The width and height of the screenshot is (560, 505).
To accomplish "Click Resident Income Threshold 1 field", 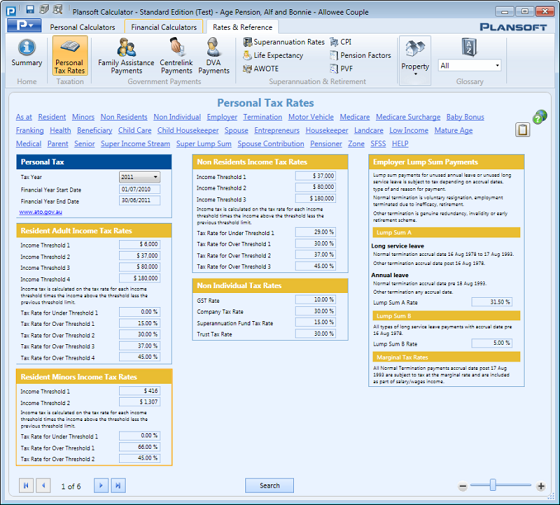I will pos(140,244).
